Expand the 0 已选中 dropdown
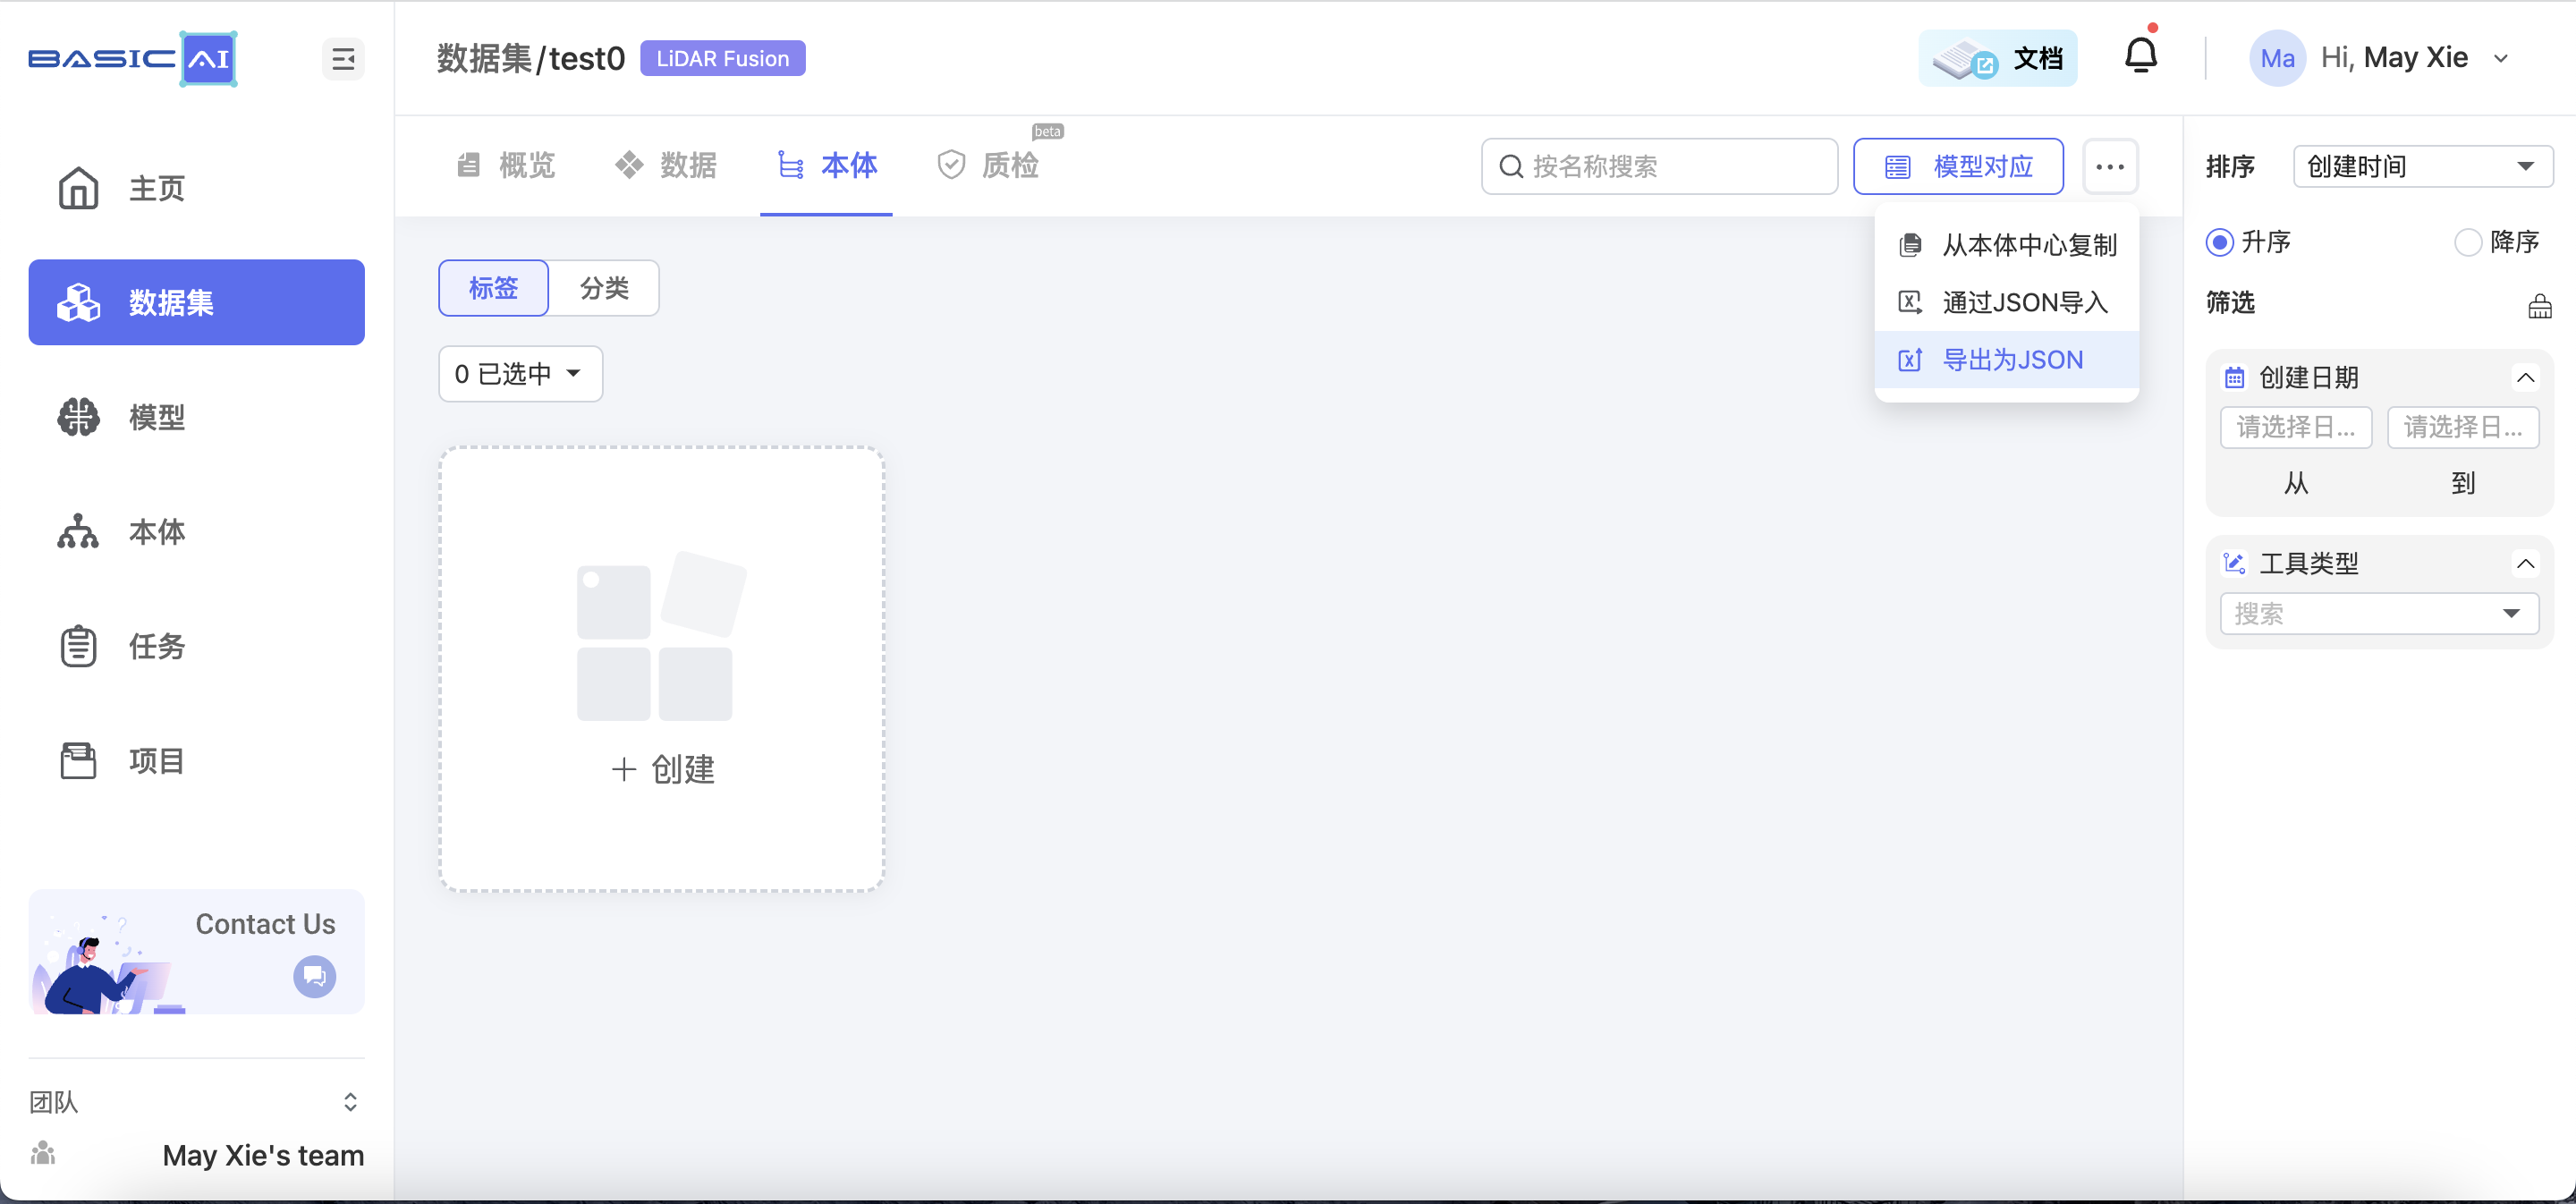 [520, 374]
